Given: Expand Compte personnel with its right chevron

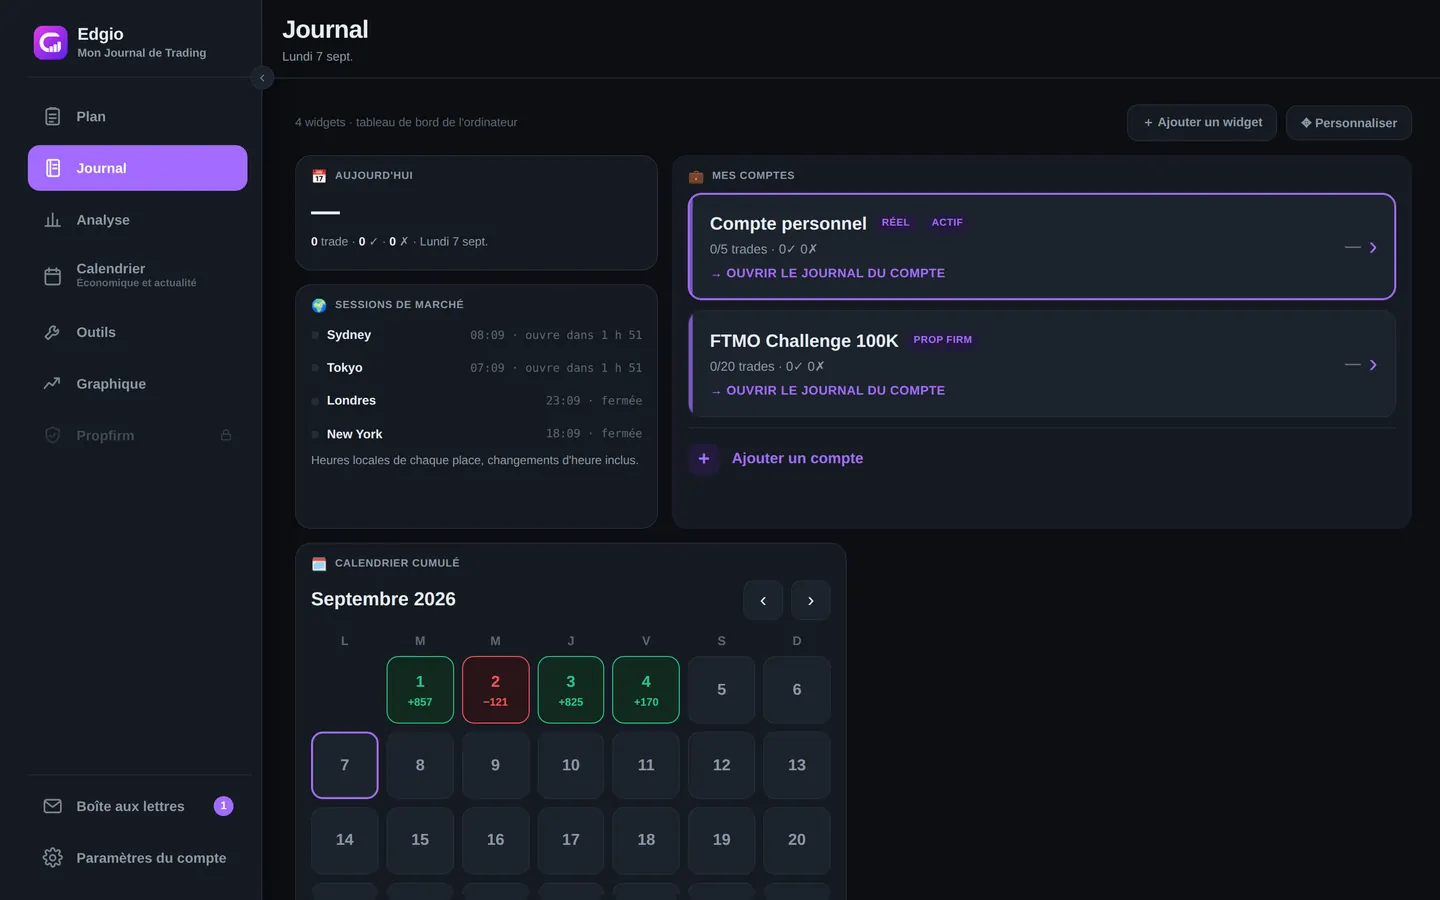Looking at the screenshot, I should 1373,247.
